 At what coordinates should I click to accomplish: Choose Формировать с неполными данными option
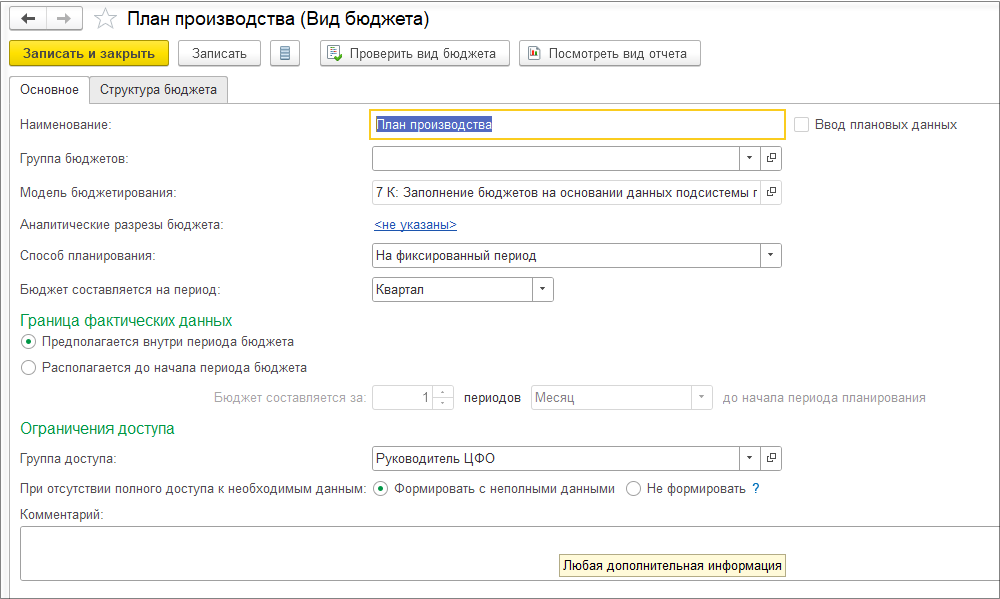coord(381,489)
